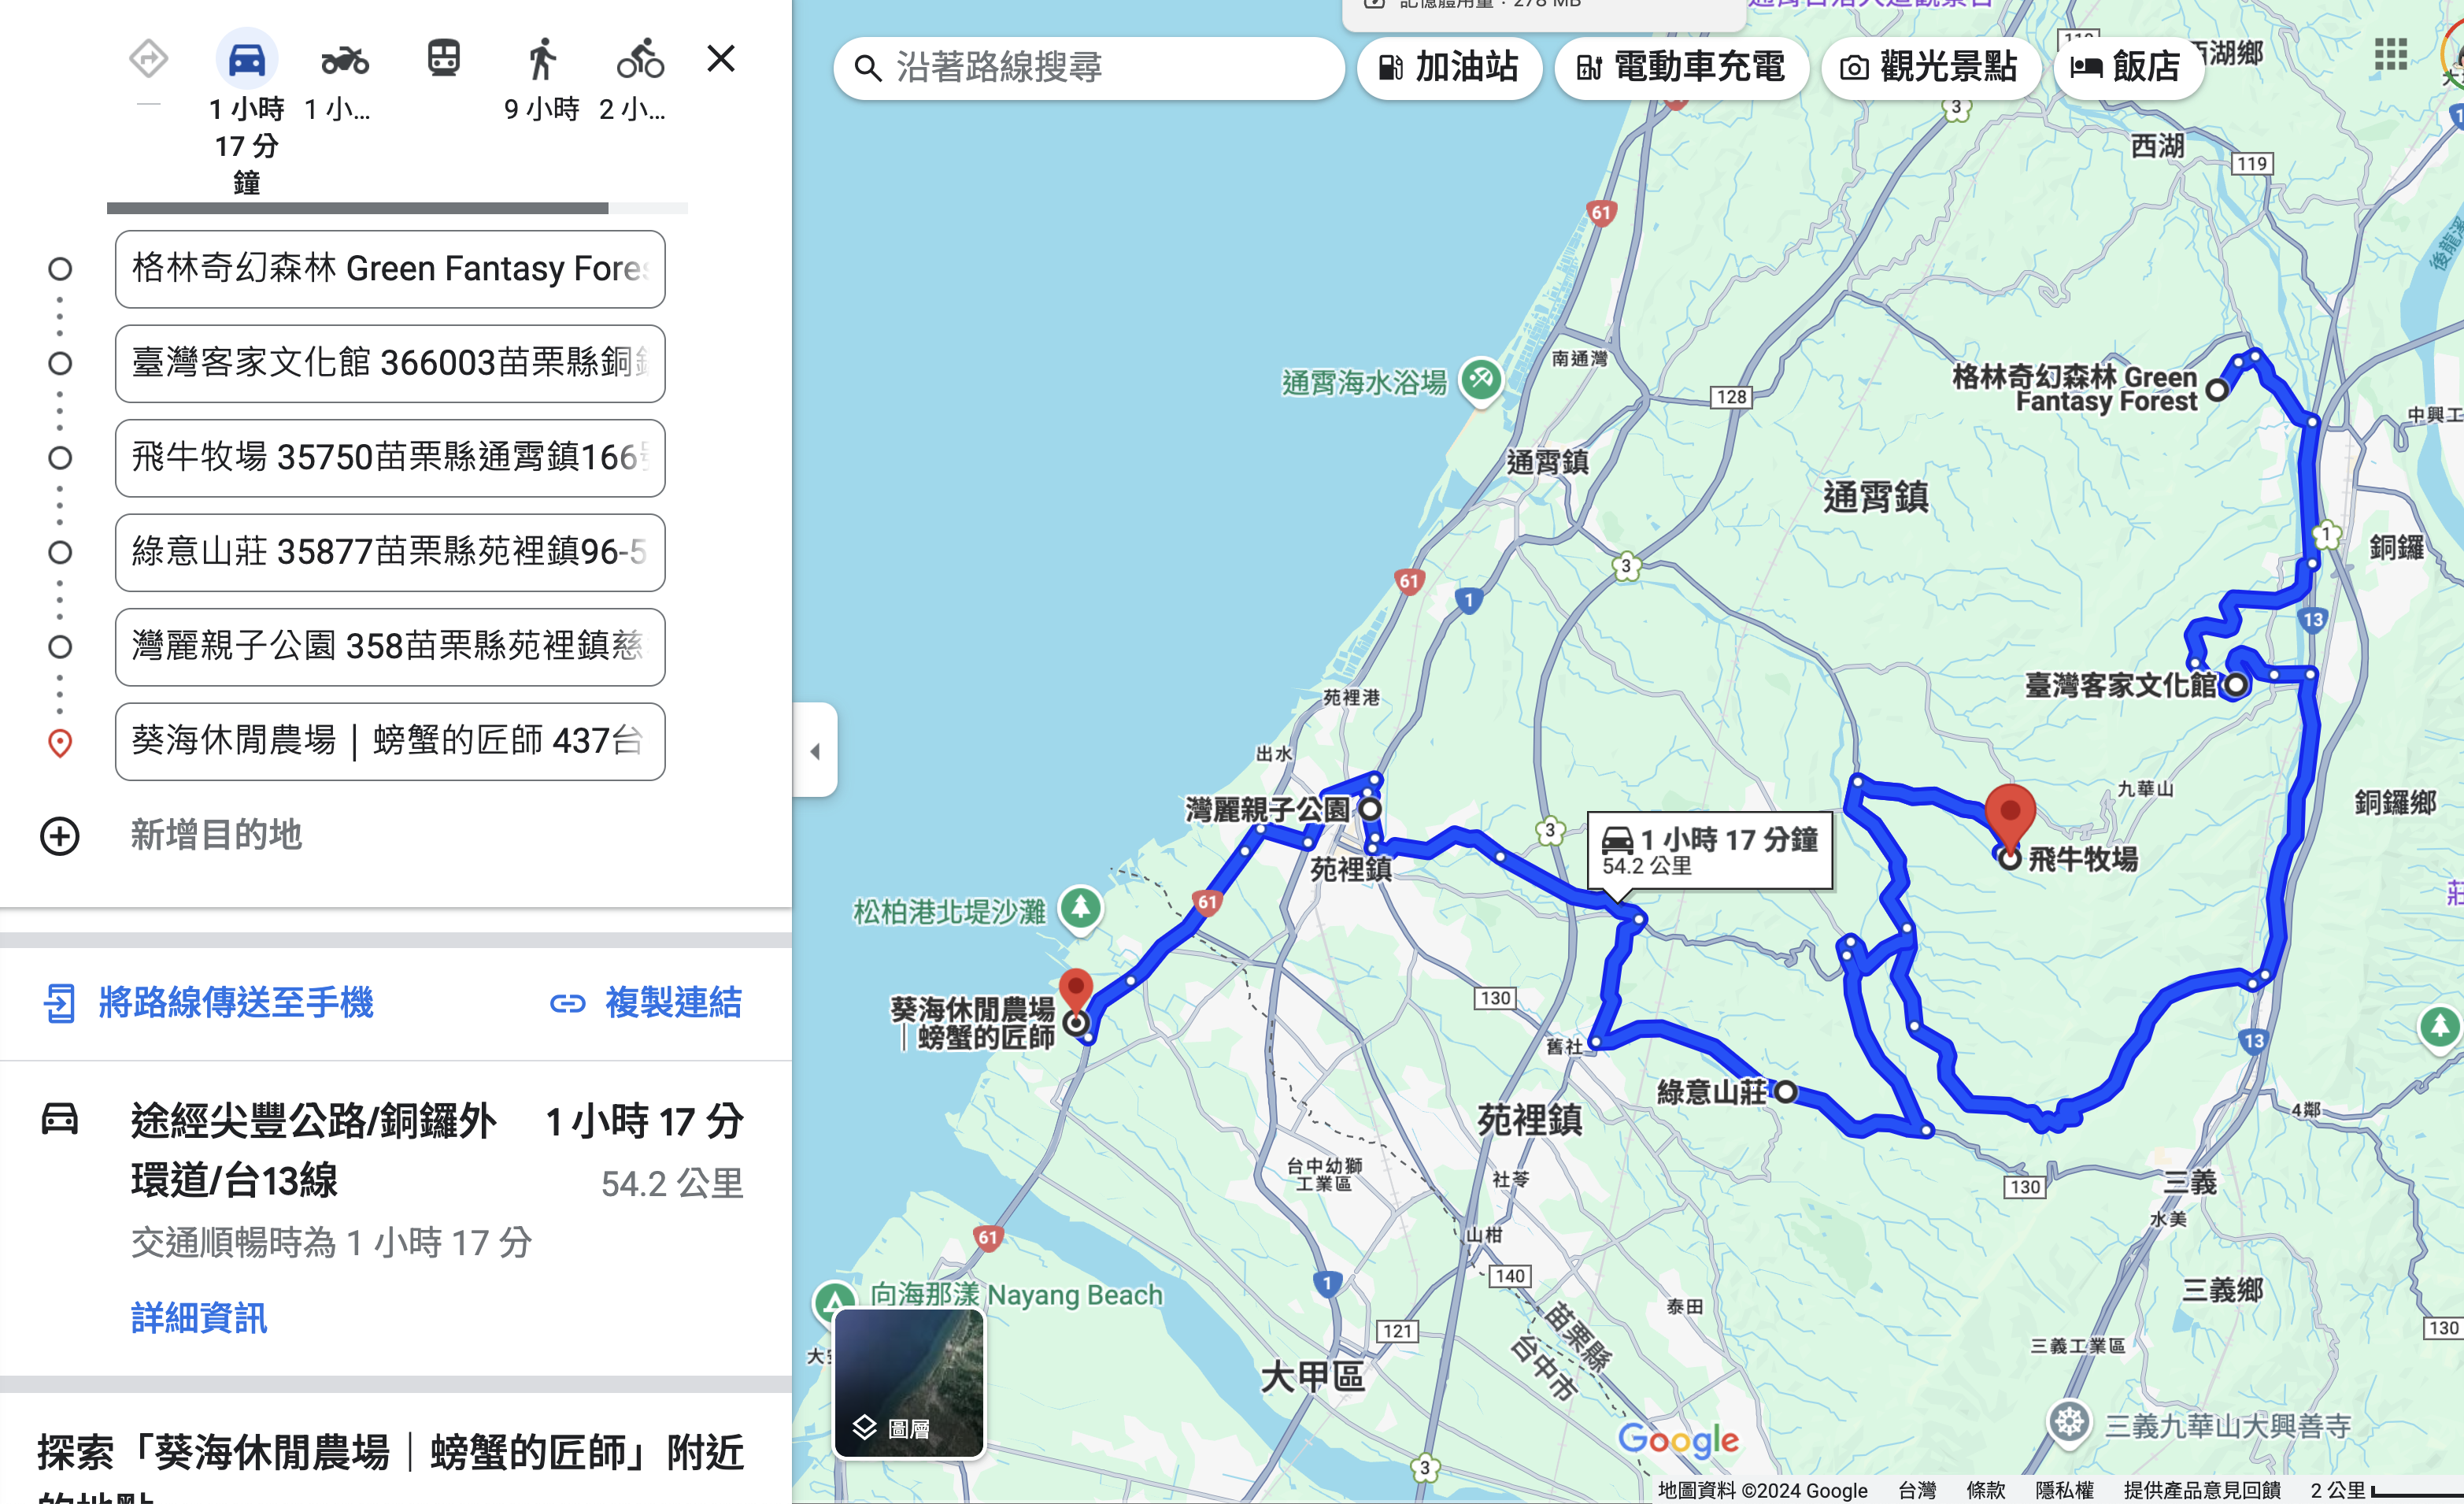The width and height of the screenshot is (2464, 1504).
Task: Click the 通霄鎮 large town label
Action: (1875, 497)
